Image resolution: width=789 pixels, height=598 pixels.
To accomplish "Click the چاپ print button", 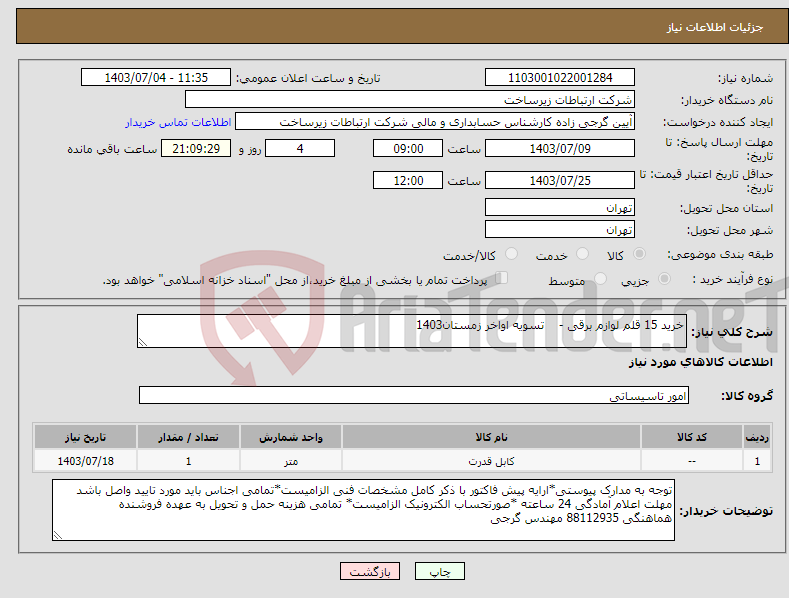I will pyautogui.click(x=440, y=571).
